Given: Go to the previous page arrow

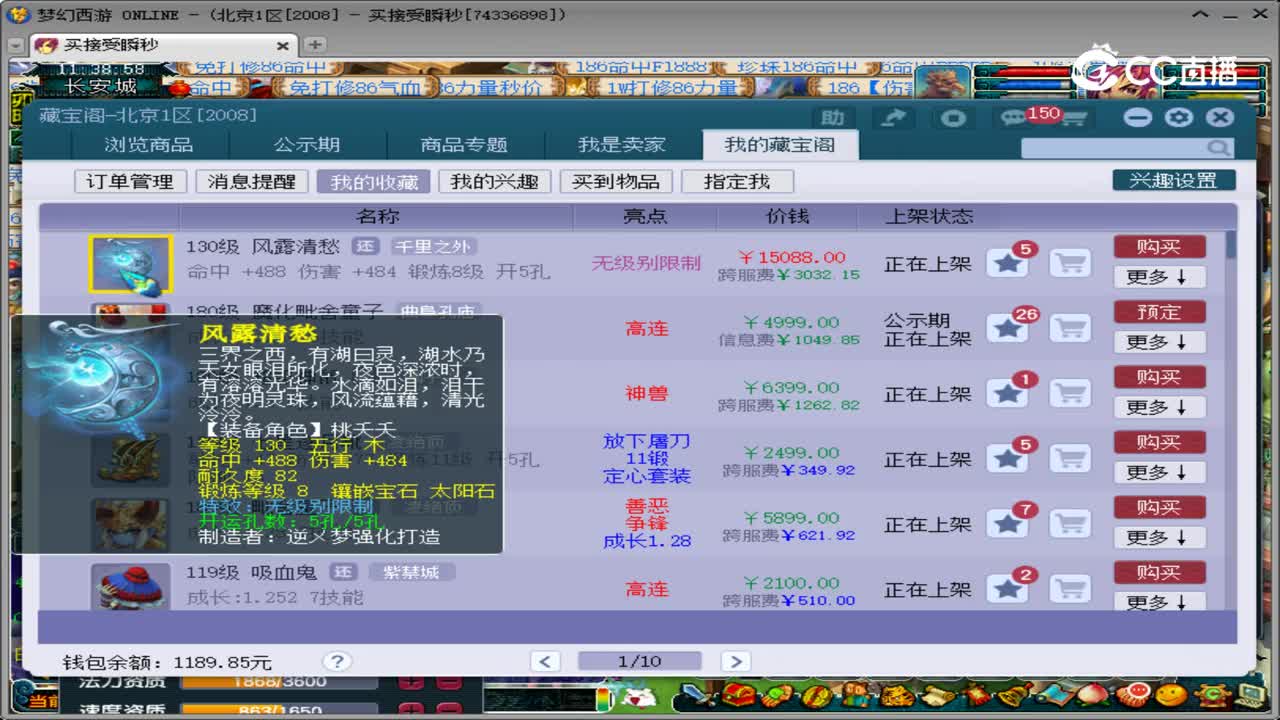Looking at the screenshot, I should click(x=545, y=661).
